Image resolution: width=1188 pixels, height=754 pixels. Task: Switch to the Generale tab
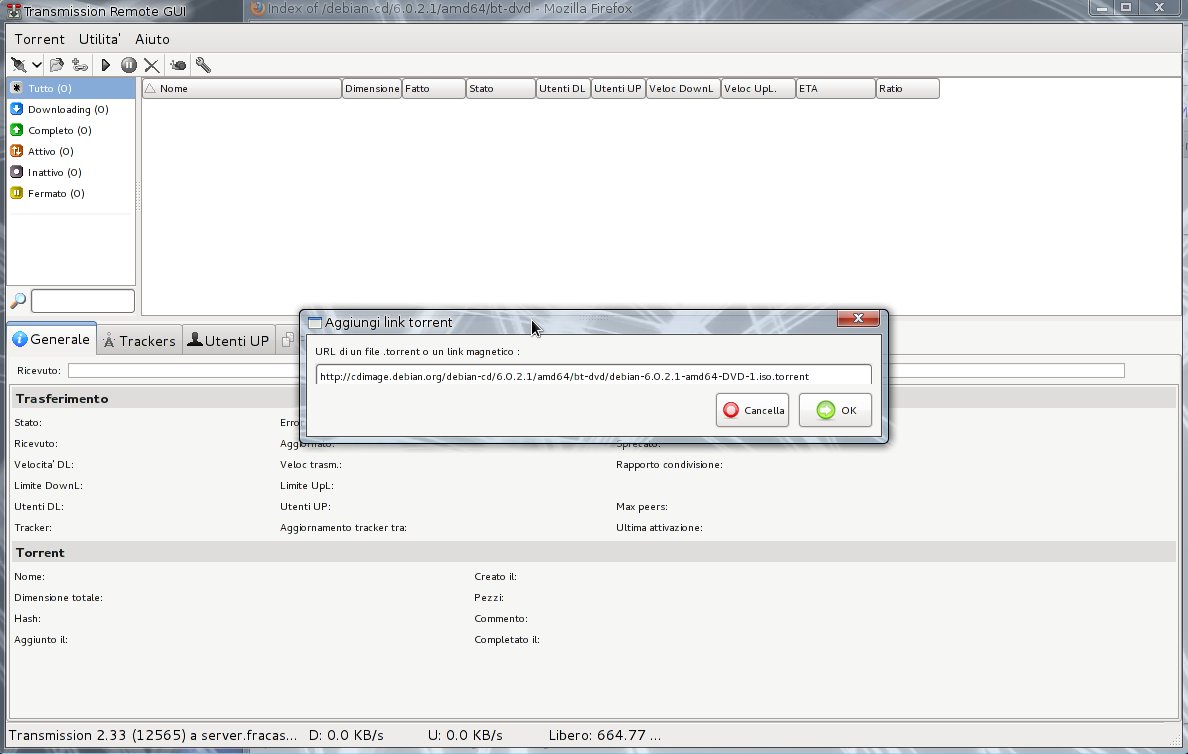click(52, 339)
